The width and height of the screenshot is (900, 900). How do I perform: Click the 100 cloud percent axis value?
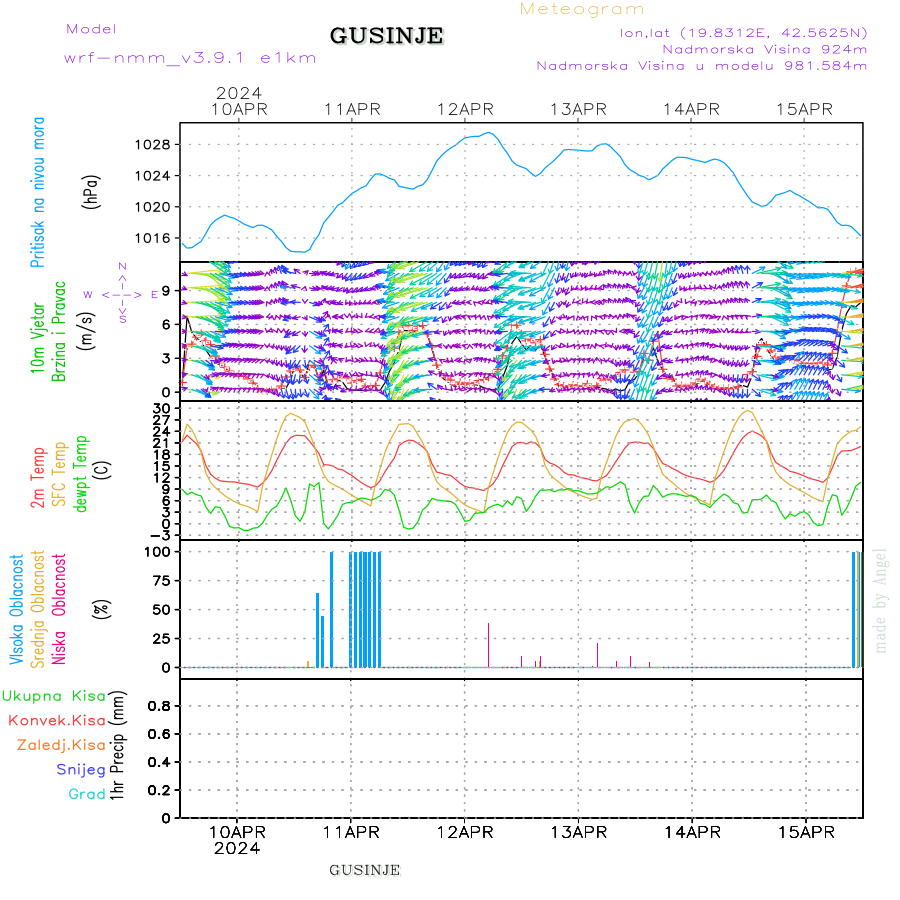tap(157, 552)
